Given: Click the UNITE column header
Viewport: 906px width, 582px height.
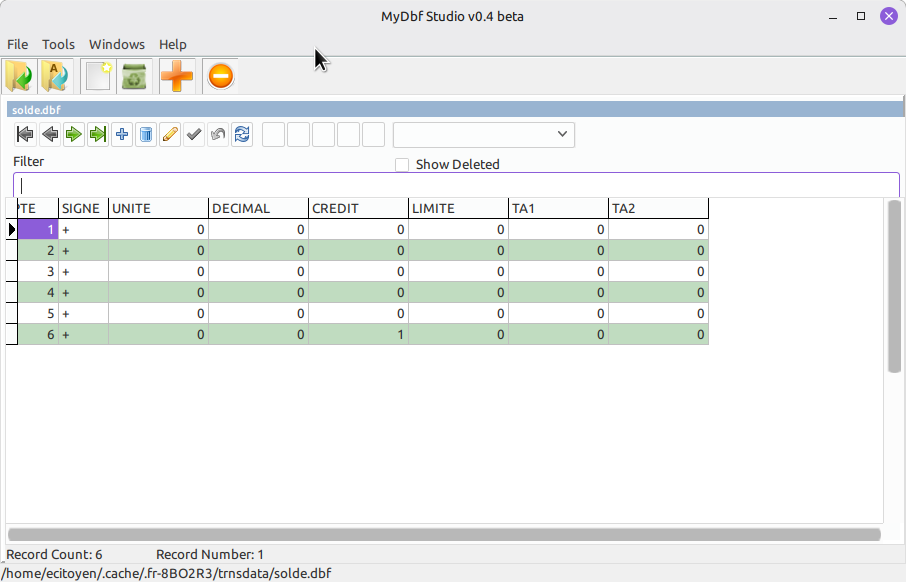Looking at the screenshot, I should [x=158, y=209].
